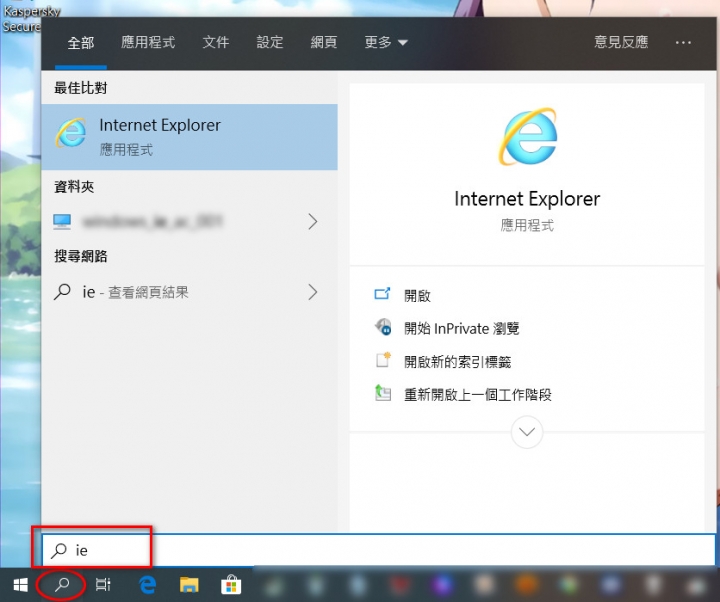
Task: Click the new tab page icon
Action: pyautogui.click(x=383, y=360)
